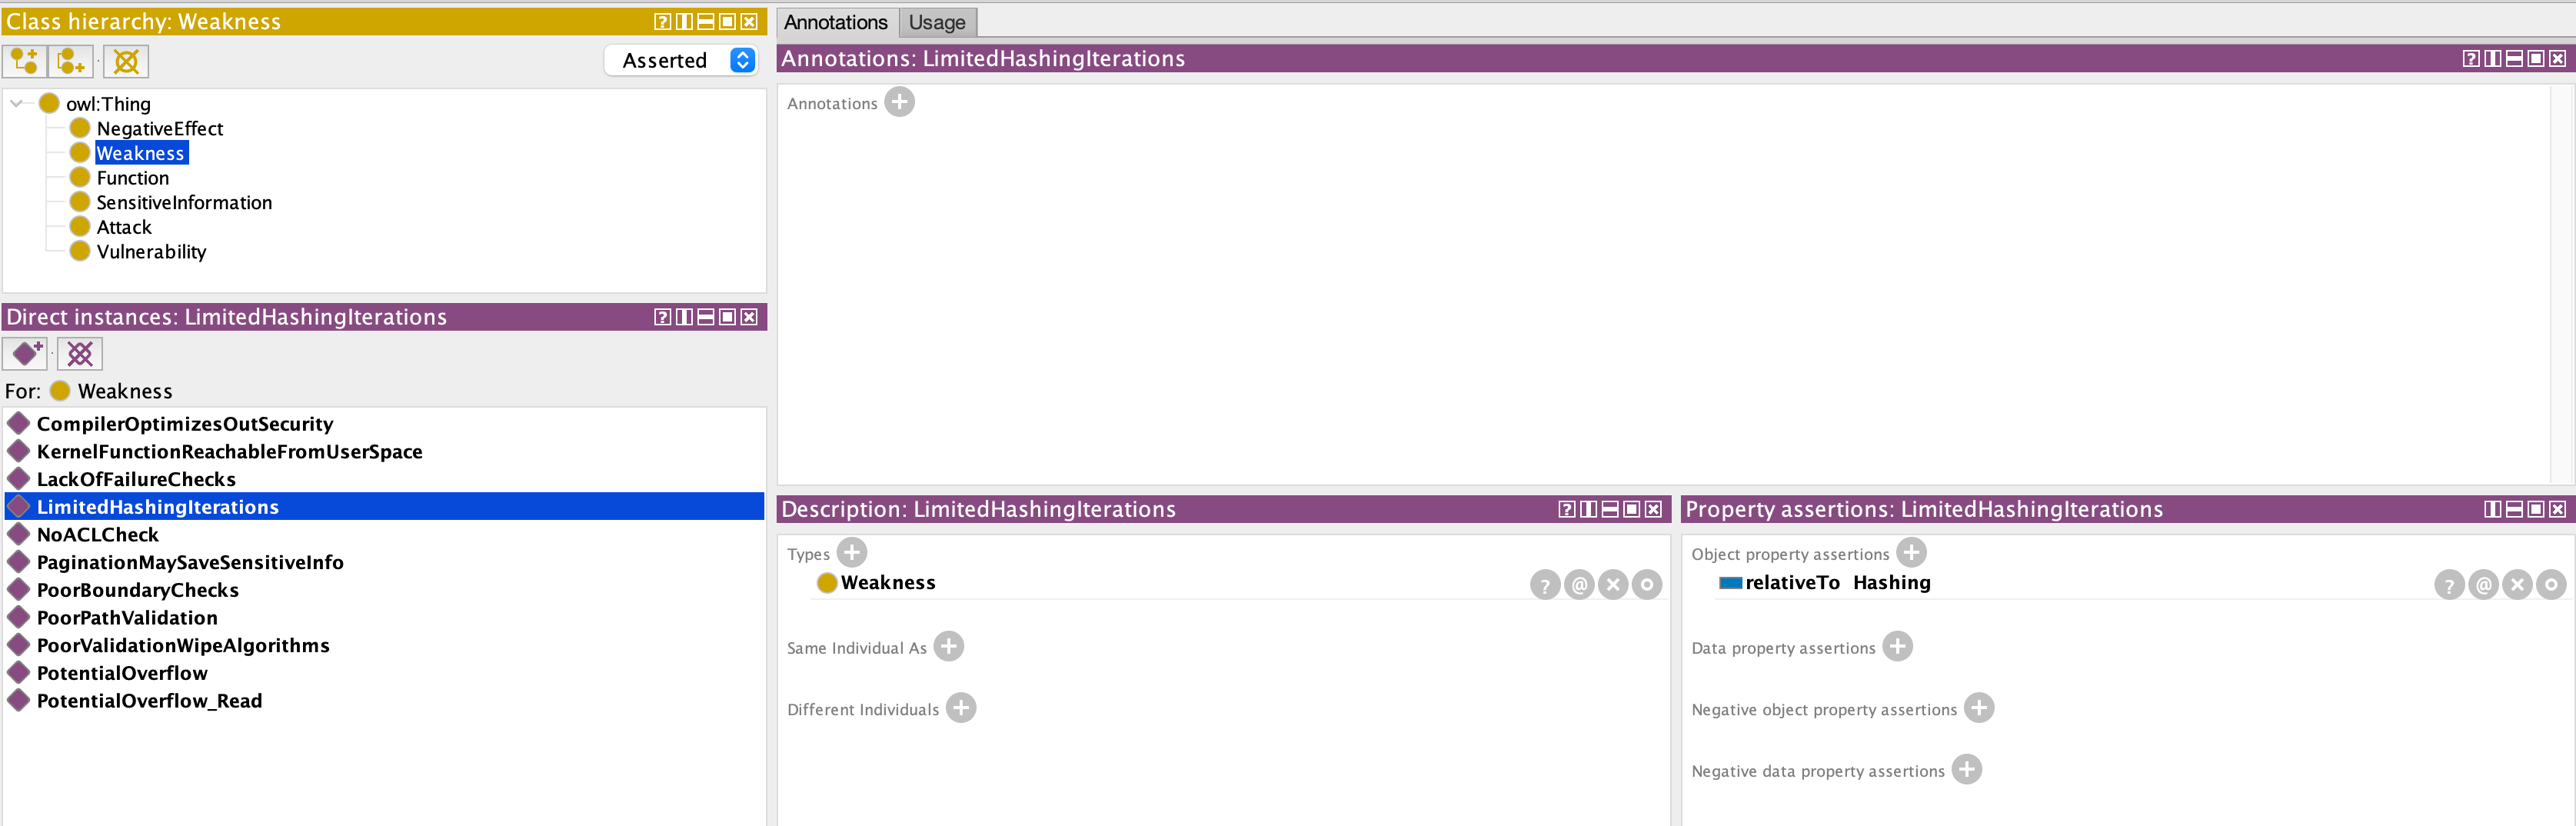
Task: Add an object property assertion
Action: tap(1910, 553)
